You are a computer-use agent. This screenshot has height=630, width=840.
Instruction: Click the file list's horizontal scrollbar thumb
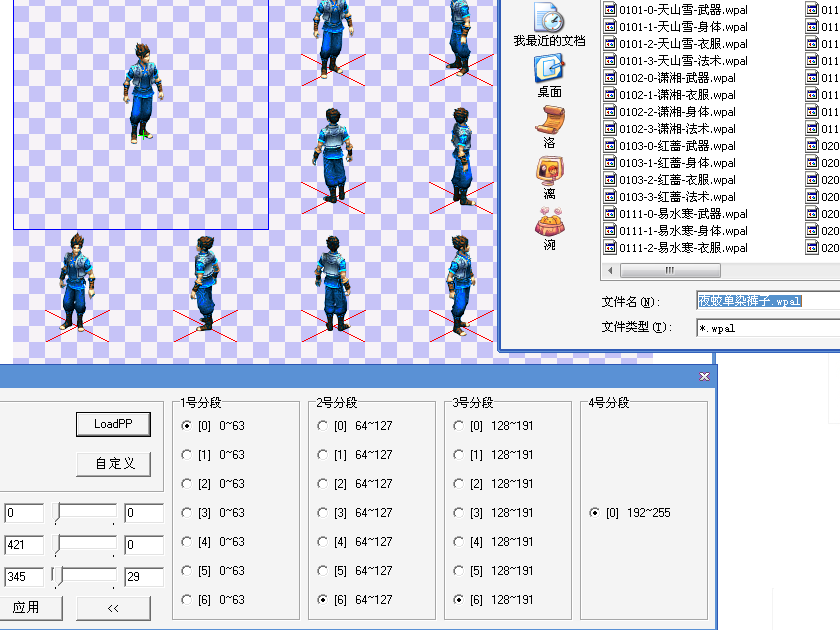[670, 271]
